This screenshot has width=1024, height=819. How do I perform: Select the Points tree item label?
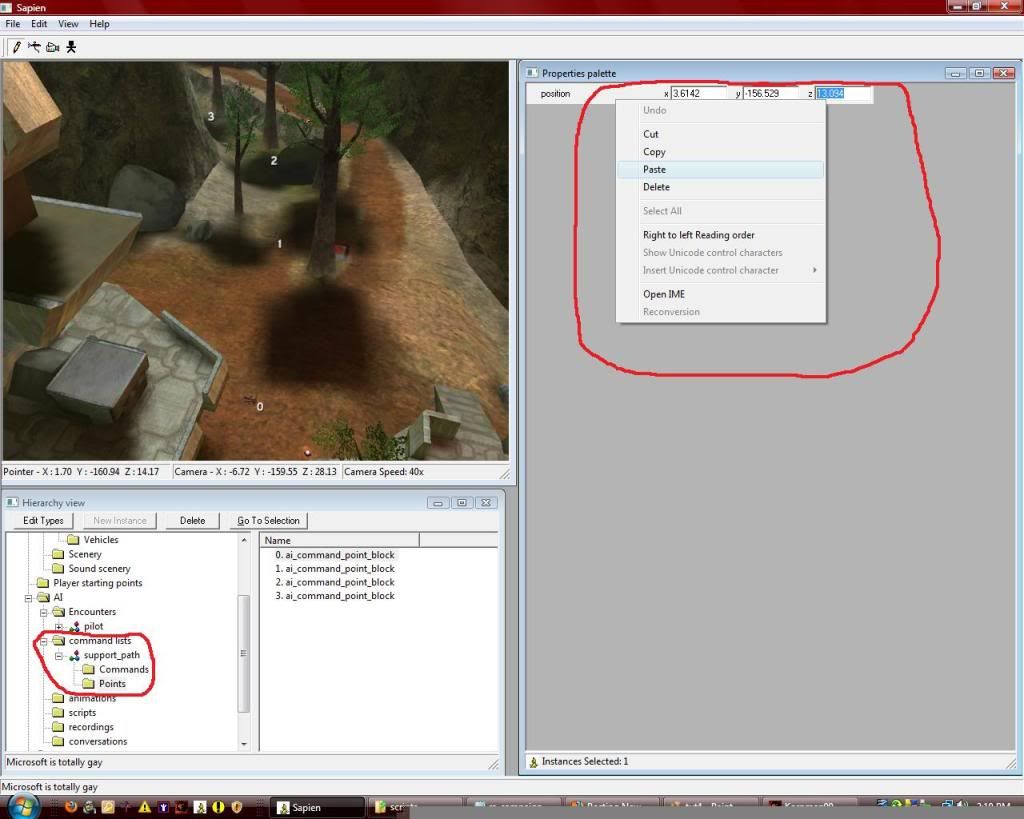112,684
